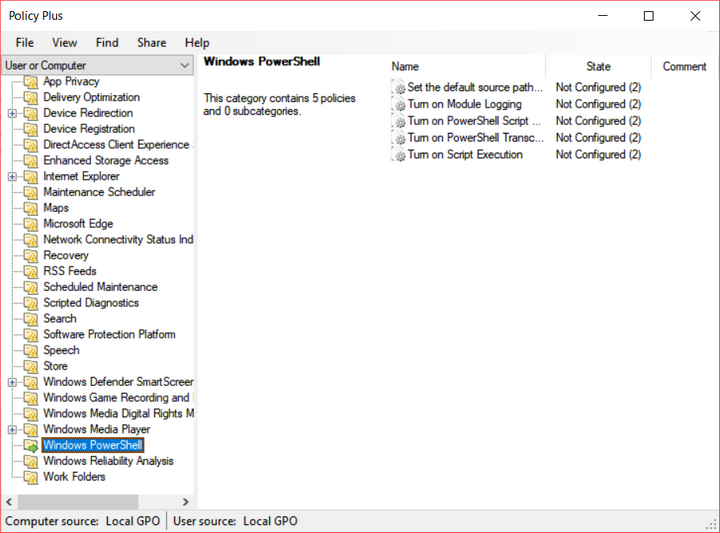Viewport: 720px width, 533px height.
Task: Select the Set the default source path policy
Action: pos(475,87)
